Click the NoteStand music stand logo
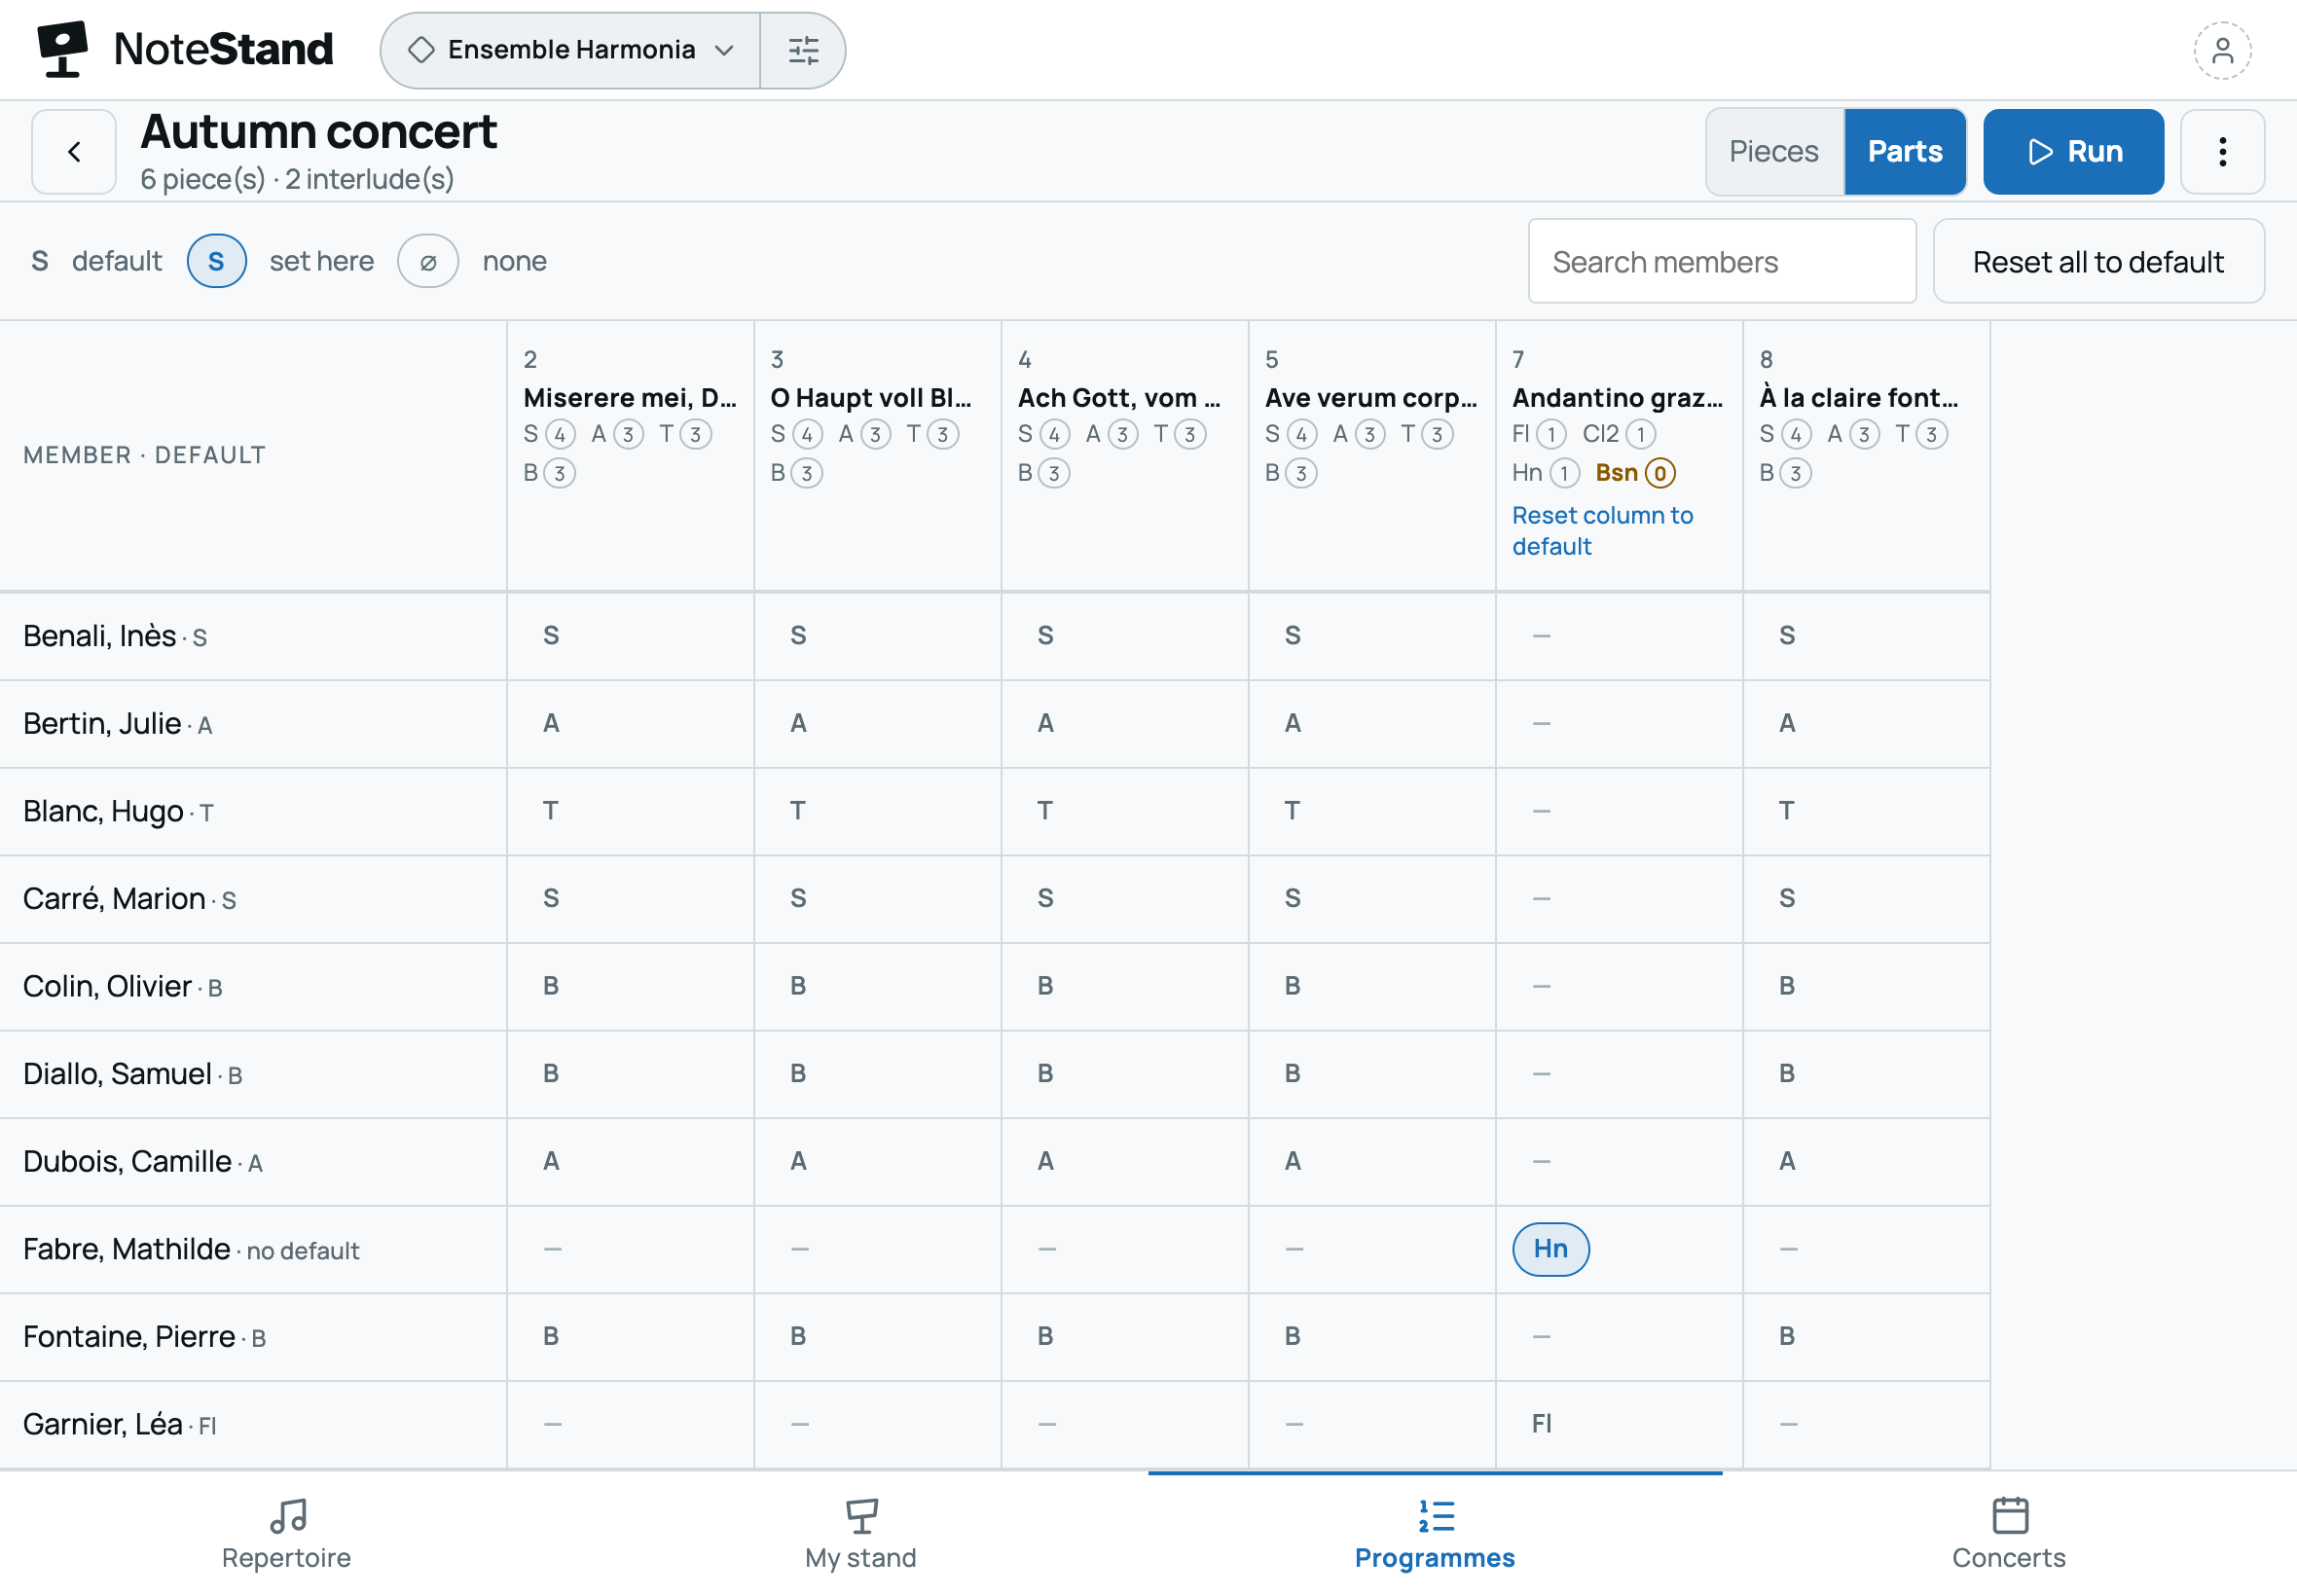The height and width of the screenshot is (1596, 2297). click(x=62, y=49)
